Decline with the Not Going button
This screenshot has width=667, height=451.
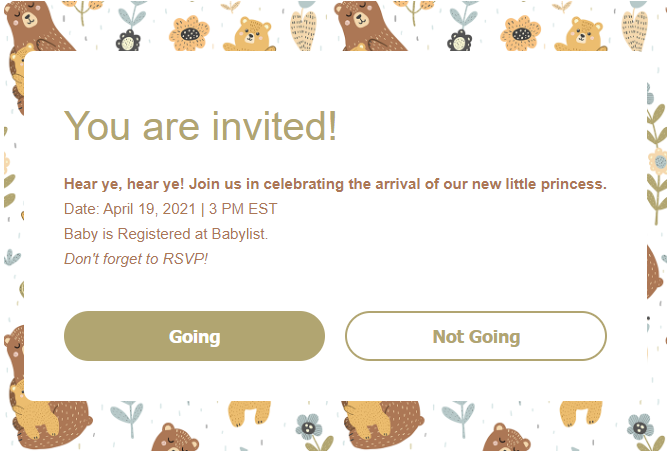pyautogui.click(x=476, y=336)
